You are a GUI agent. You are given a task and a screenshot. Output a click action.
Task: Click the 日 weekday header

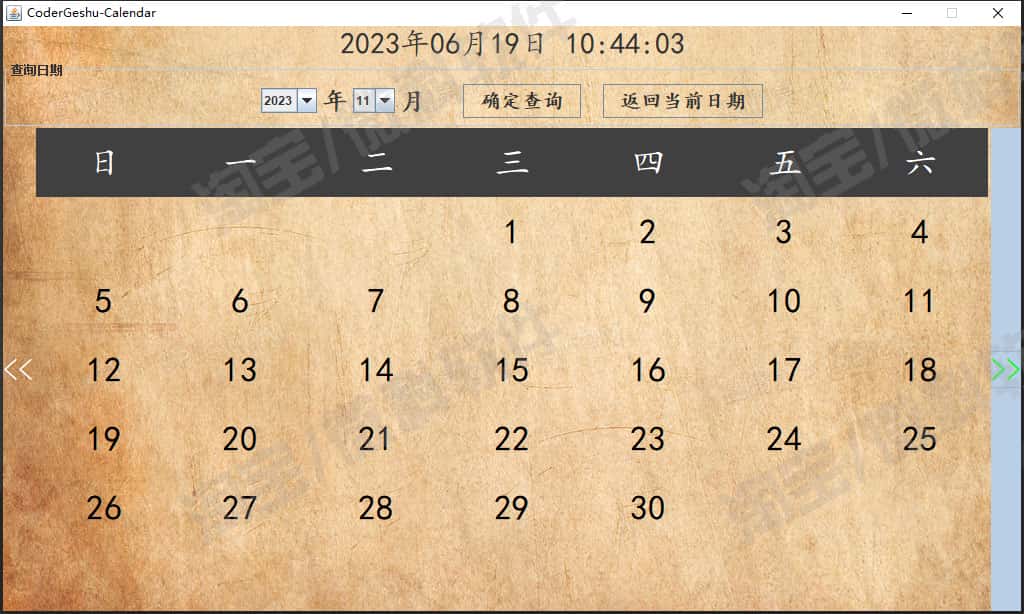pos(104,162)
